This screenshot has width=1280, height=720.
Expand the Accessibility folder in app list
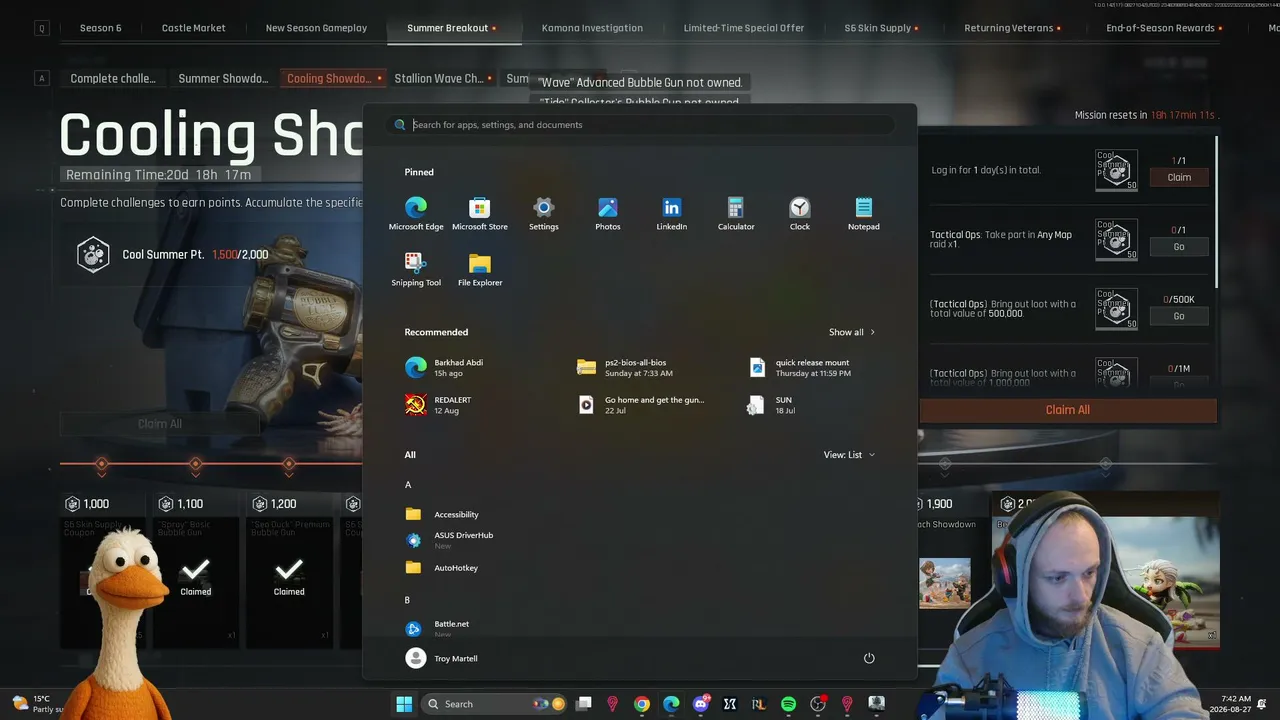(x=442, y=514)
